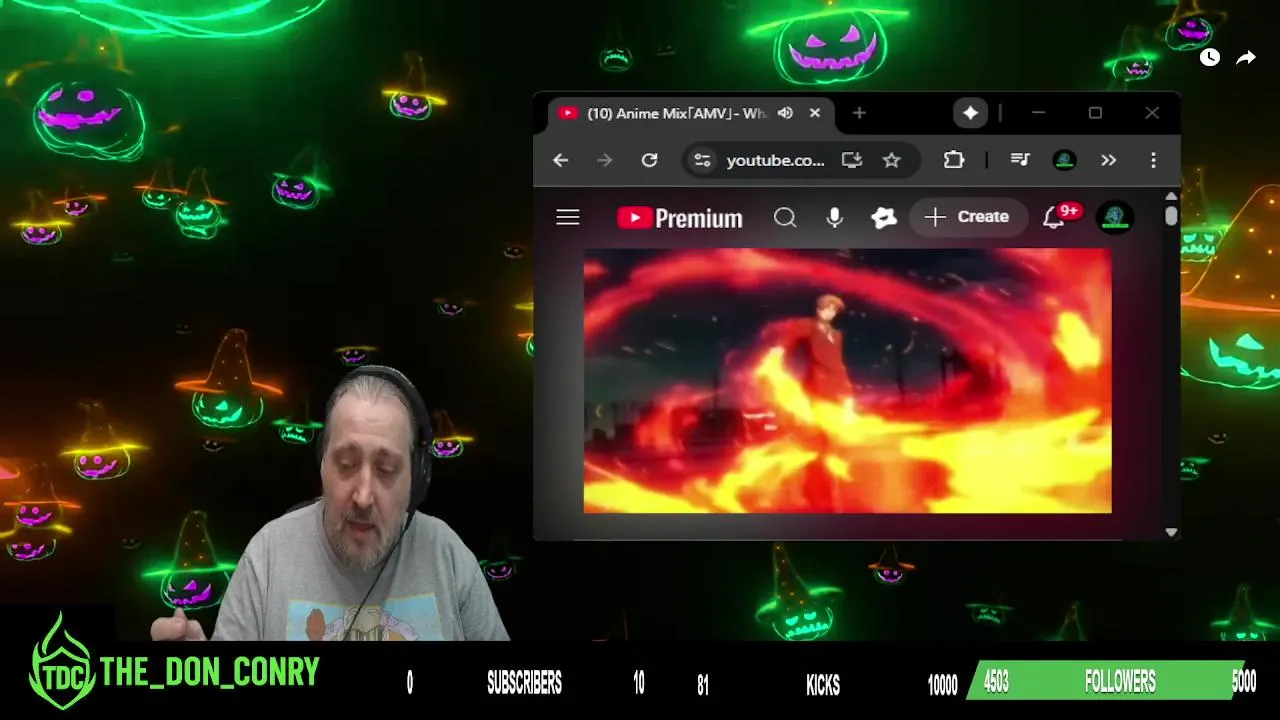Minimize the browser window
Screen dimensions: 1280x720
1038,113
